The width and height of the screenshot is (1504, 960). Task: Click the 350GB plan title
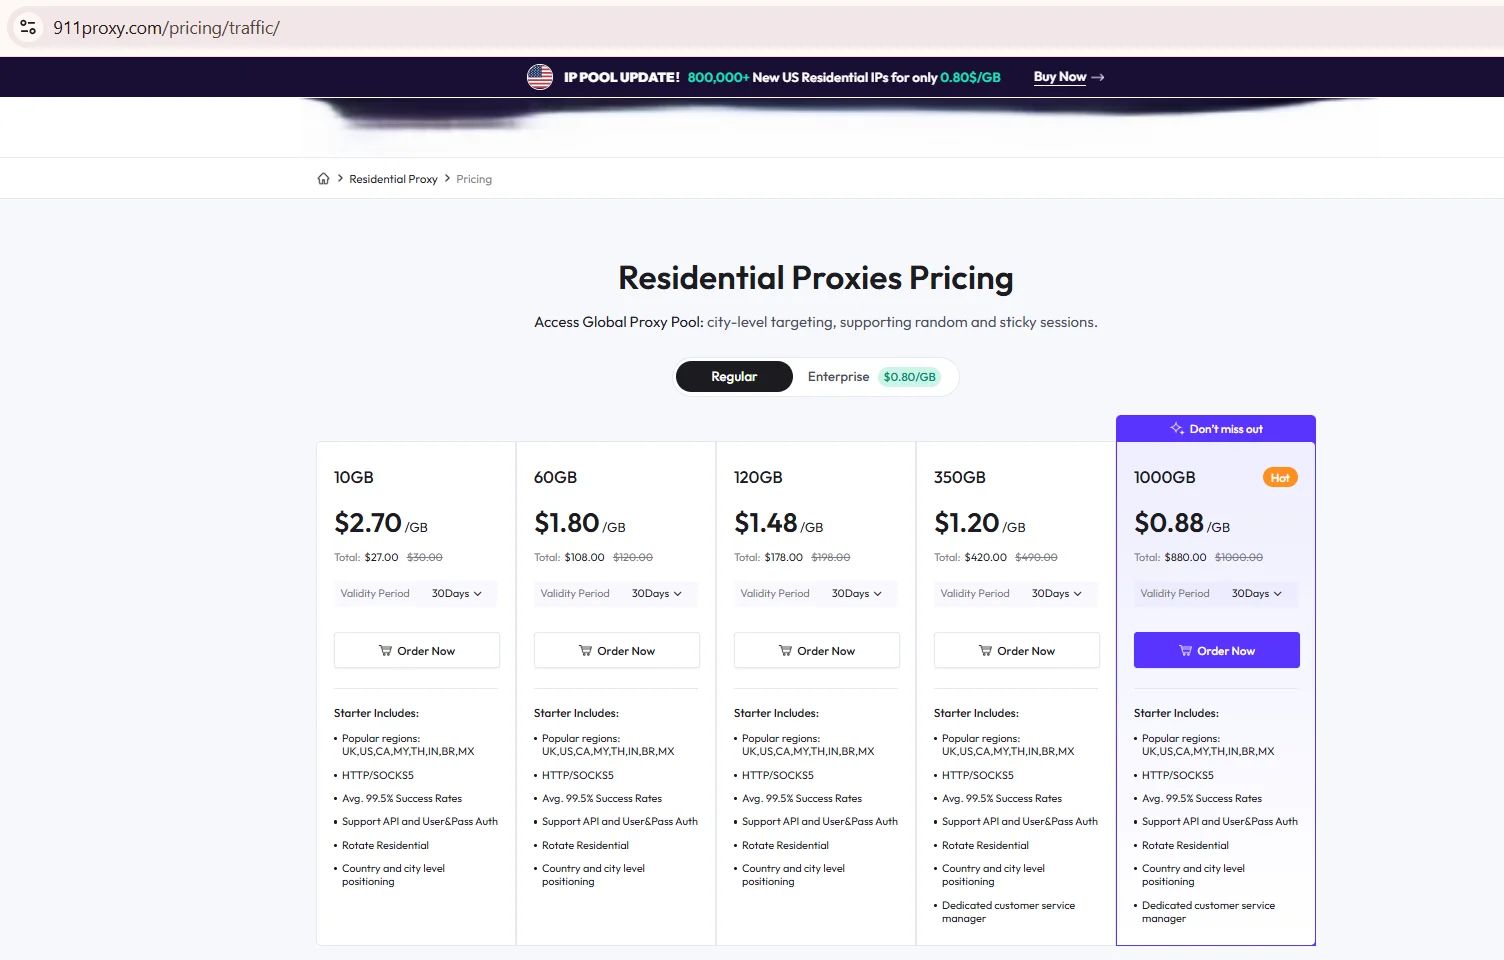point(960,478)
